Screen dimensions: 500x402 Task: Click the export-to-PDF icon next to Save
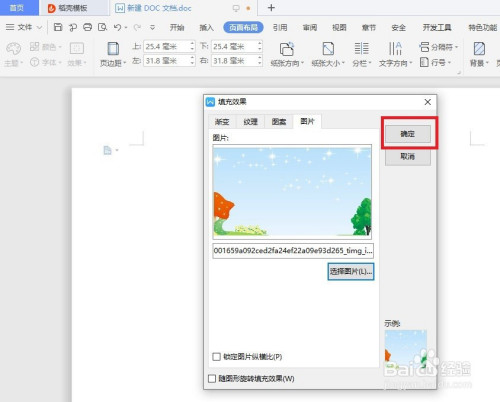click(73, 27)
